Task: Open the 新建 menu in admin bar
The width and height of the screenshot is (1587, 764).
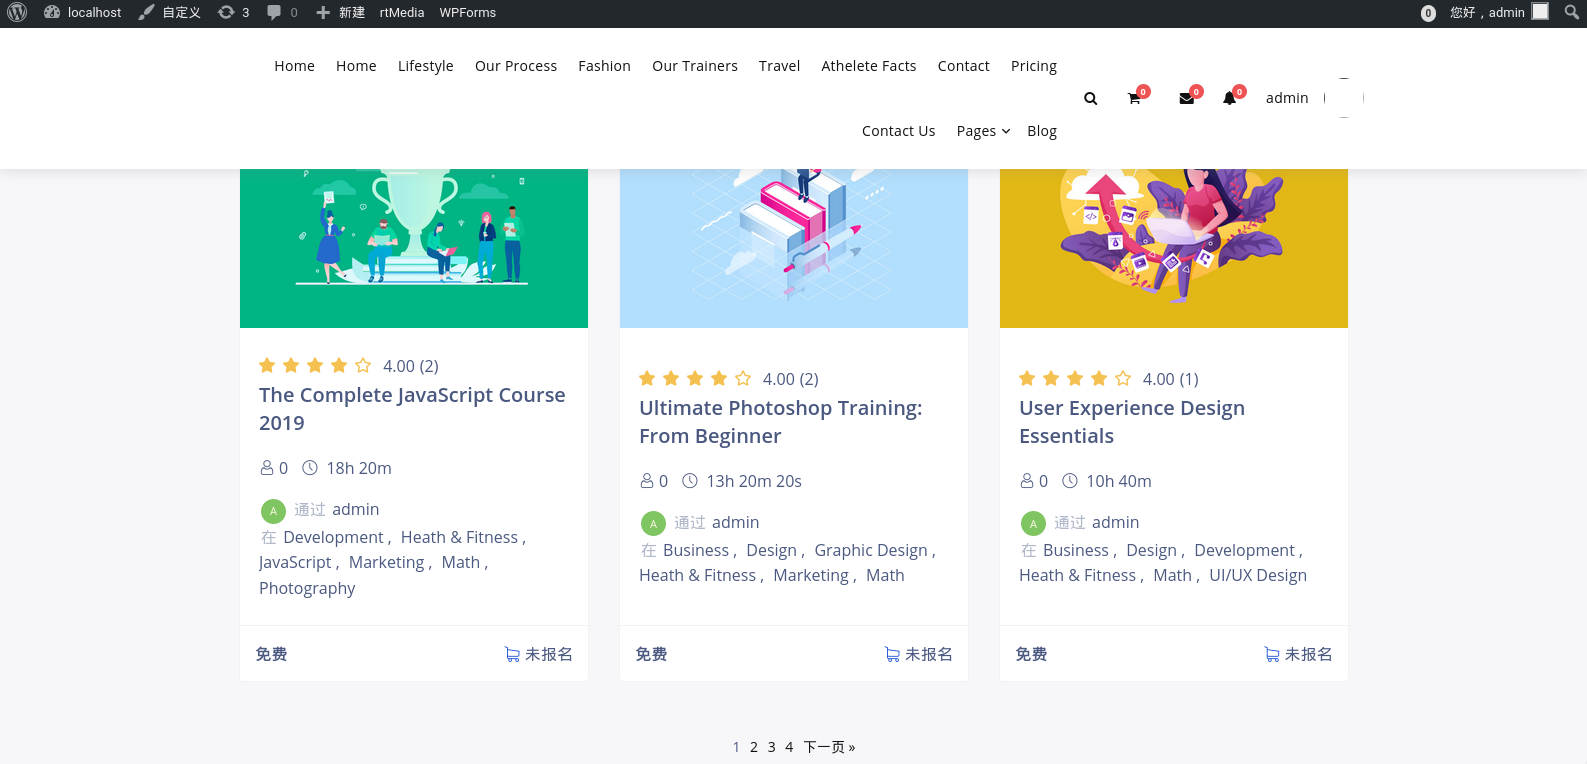Action: pos(340,12)
